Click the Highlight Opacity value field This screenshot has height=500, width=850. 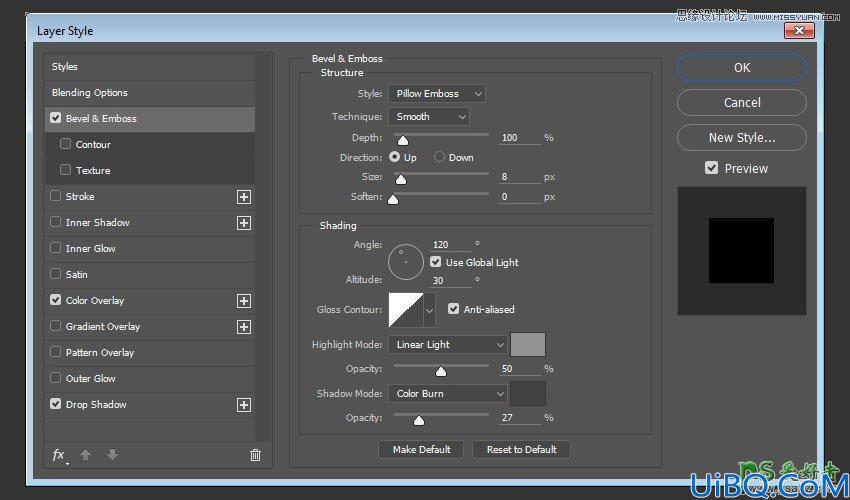(x=519, y=369)
